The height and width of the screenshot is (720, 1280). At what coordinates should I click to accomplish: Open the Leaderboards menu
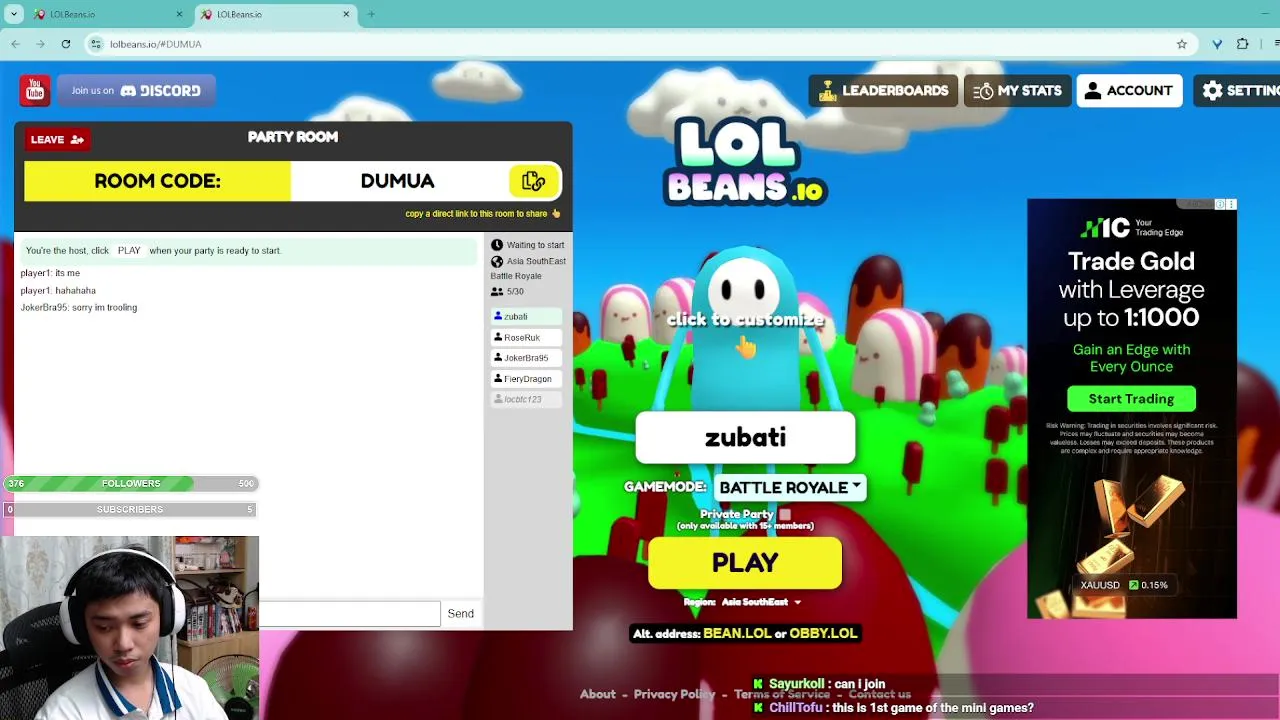coord(883,91)
